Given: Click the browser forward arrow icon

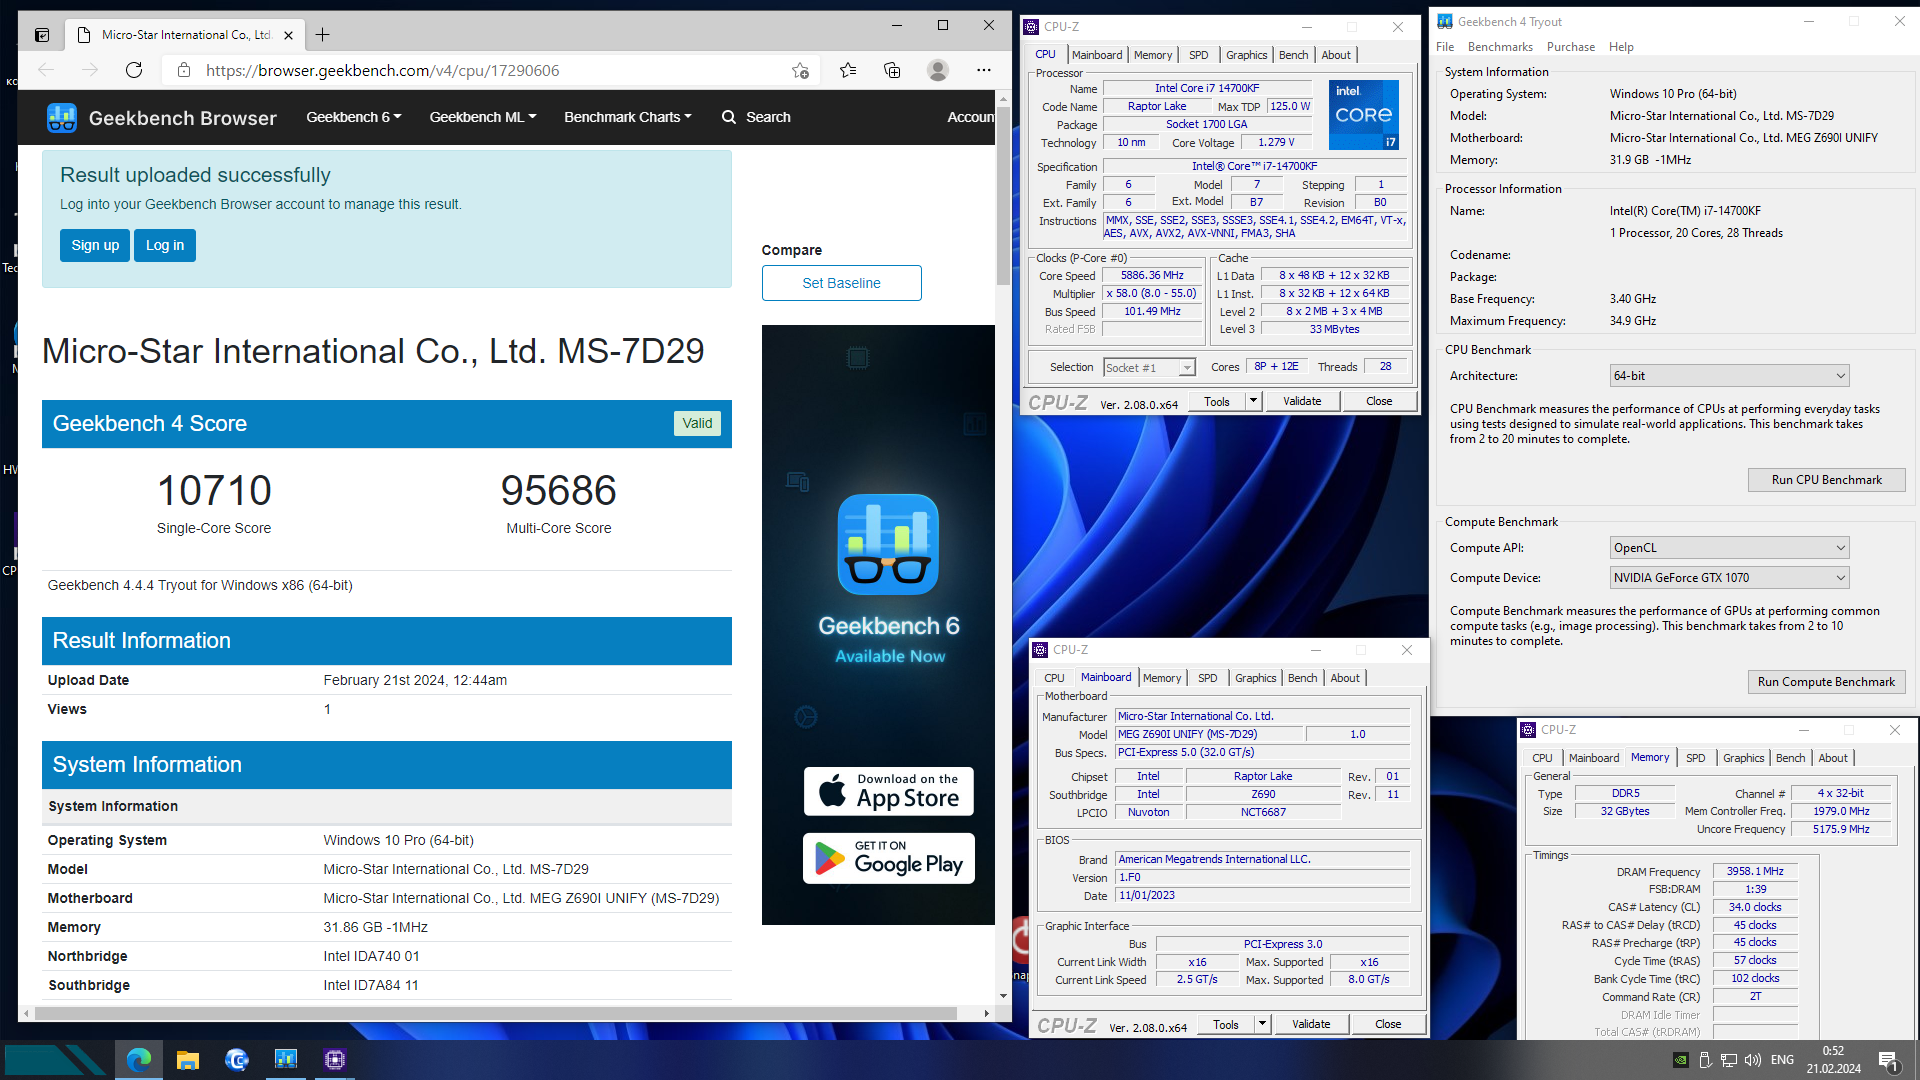Looking at the screenshot, I should 90,70.
